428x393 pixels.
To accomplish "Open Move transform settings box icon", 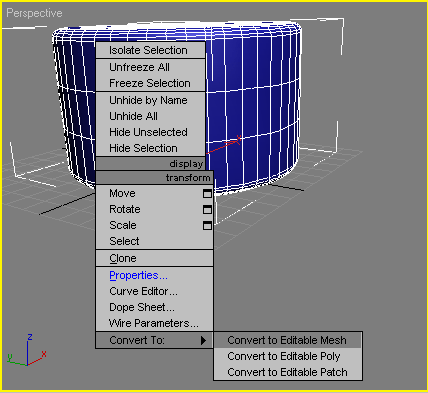I will (x=207, y=194).
